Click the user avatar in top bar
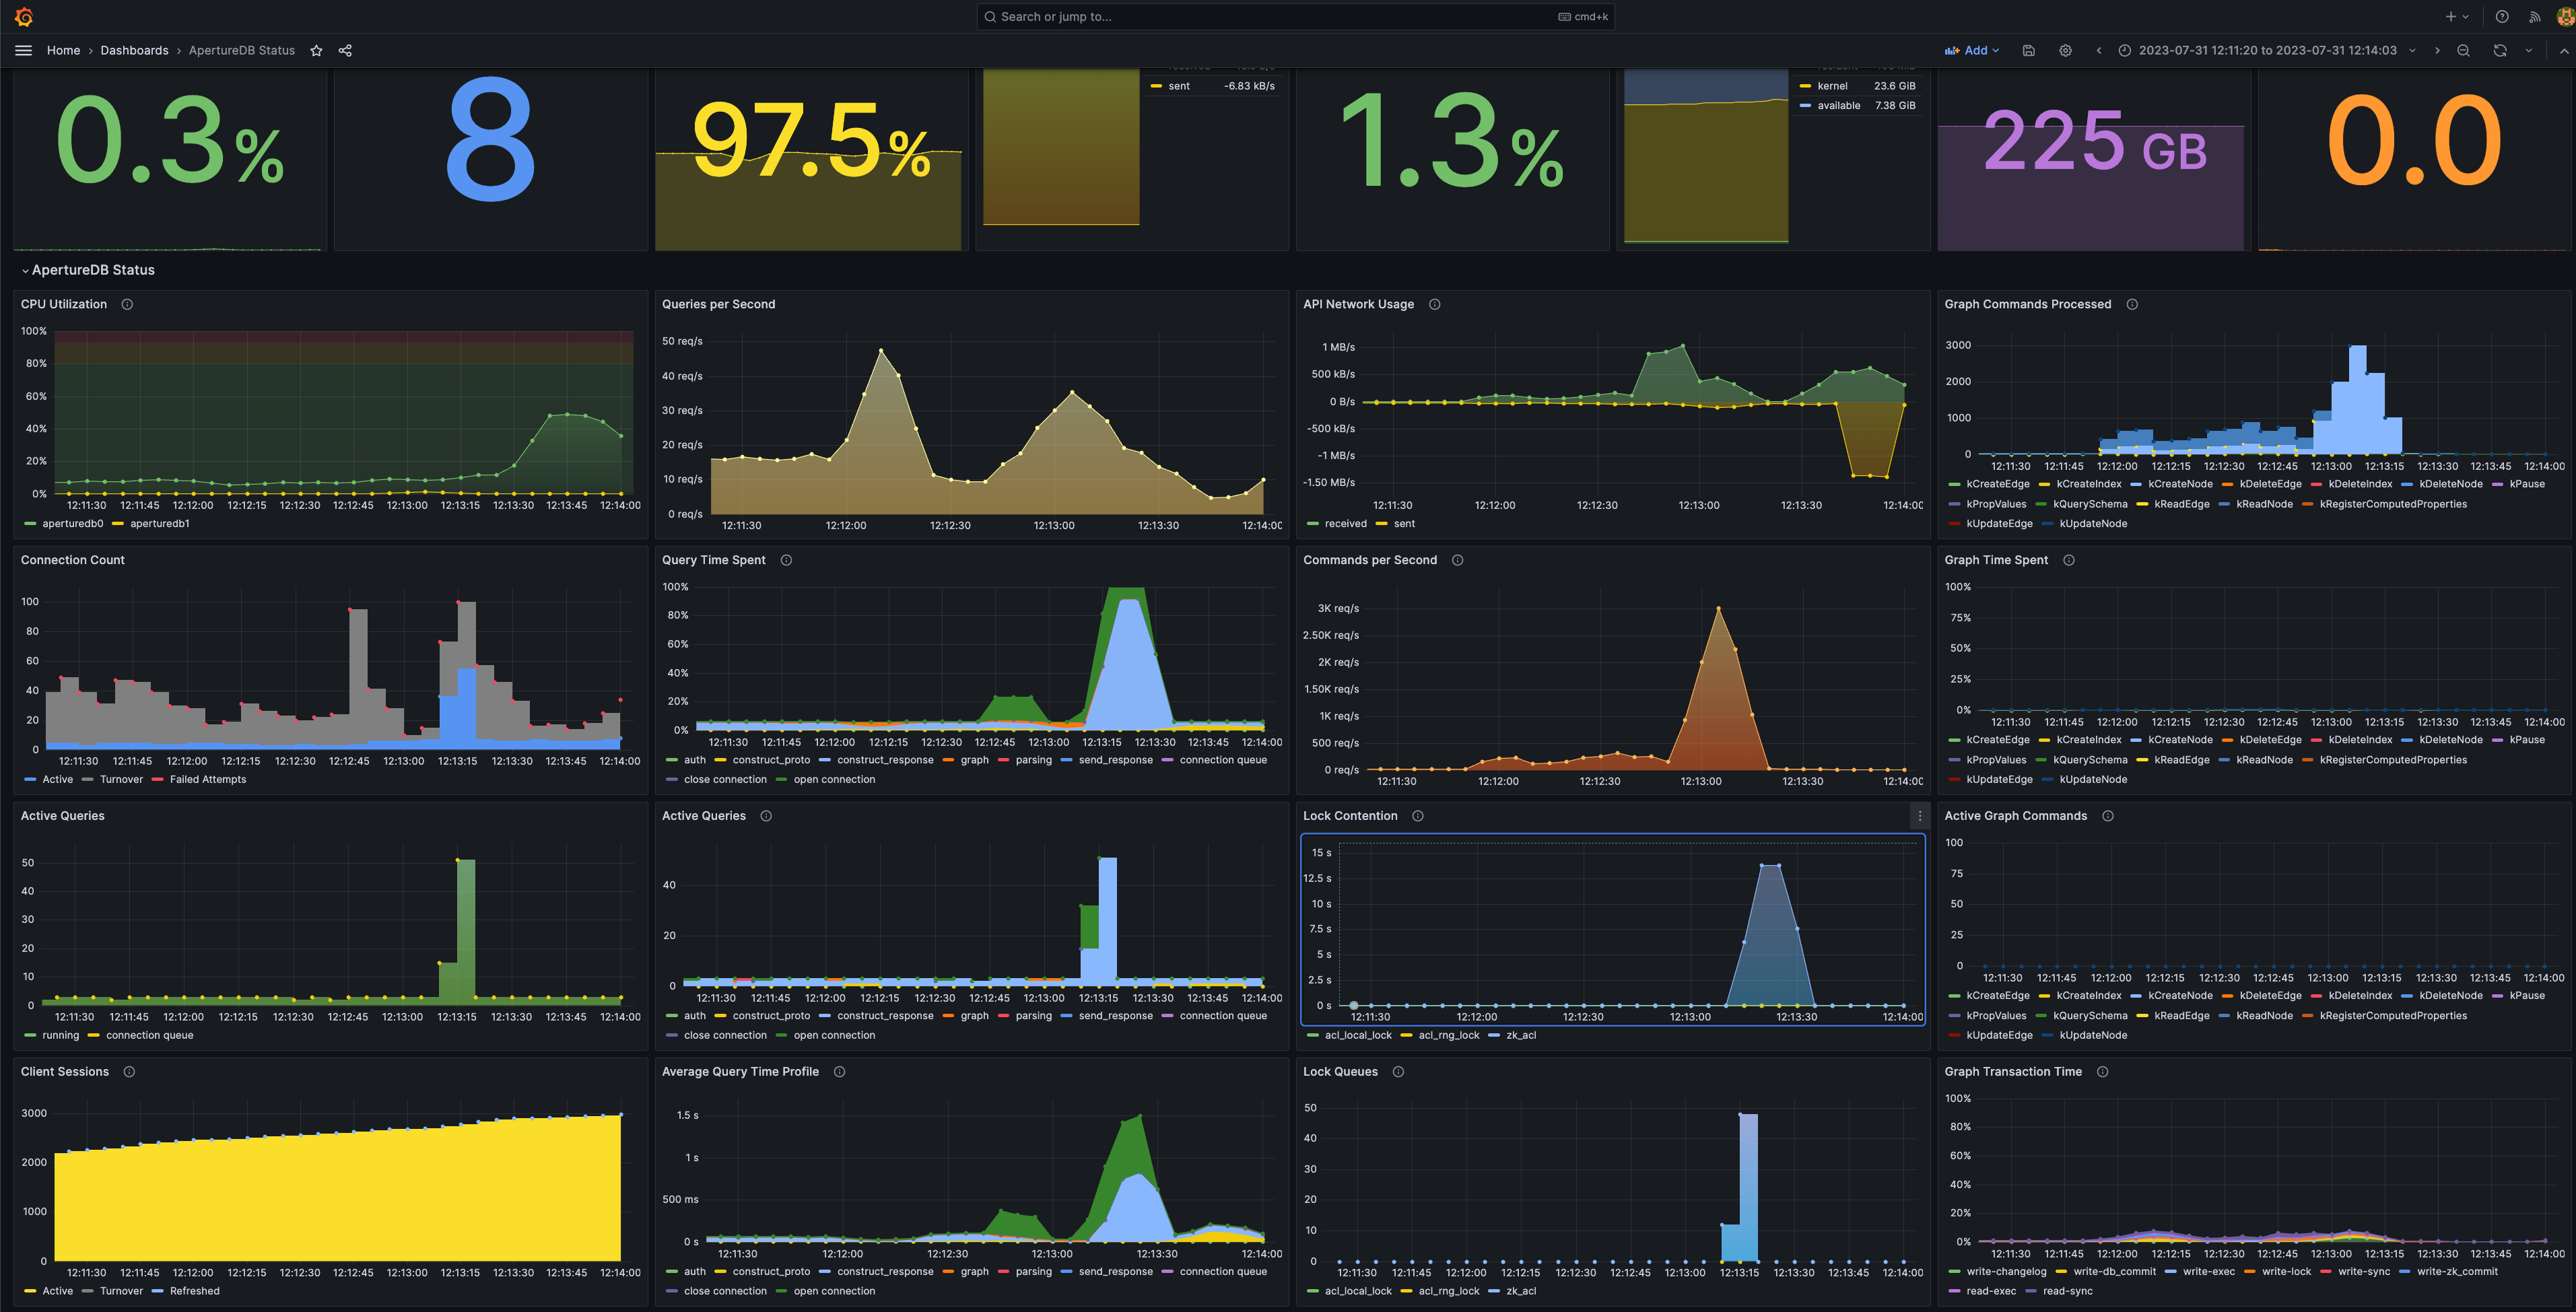The width and height of the screenshot is (2576, 1312). 2565,17
